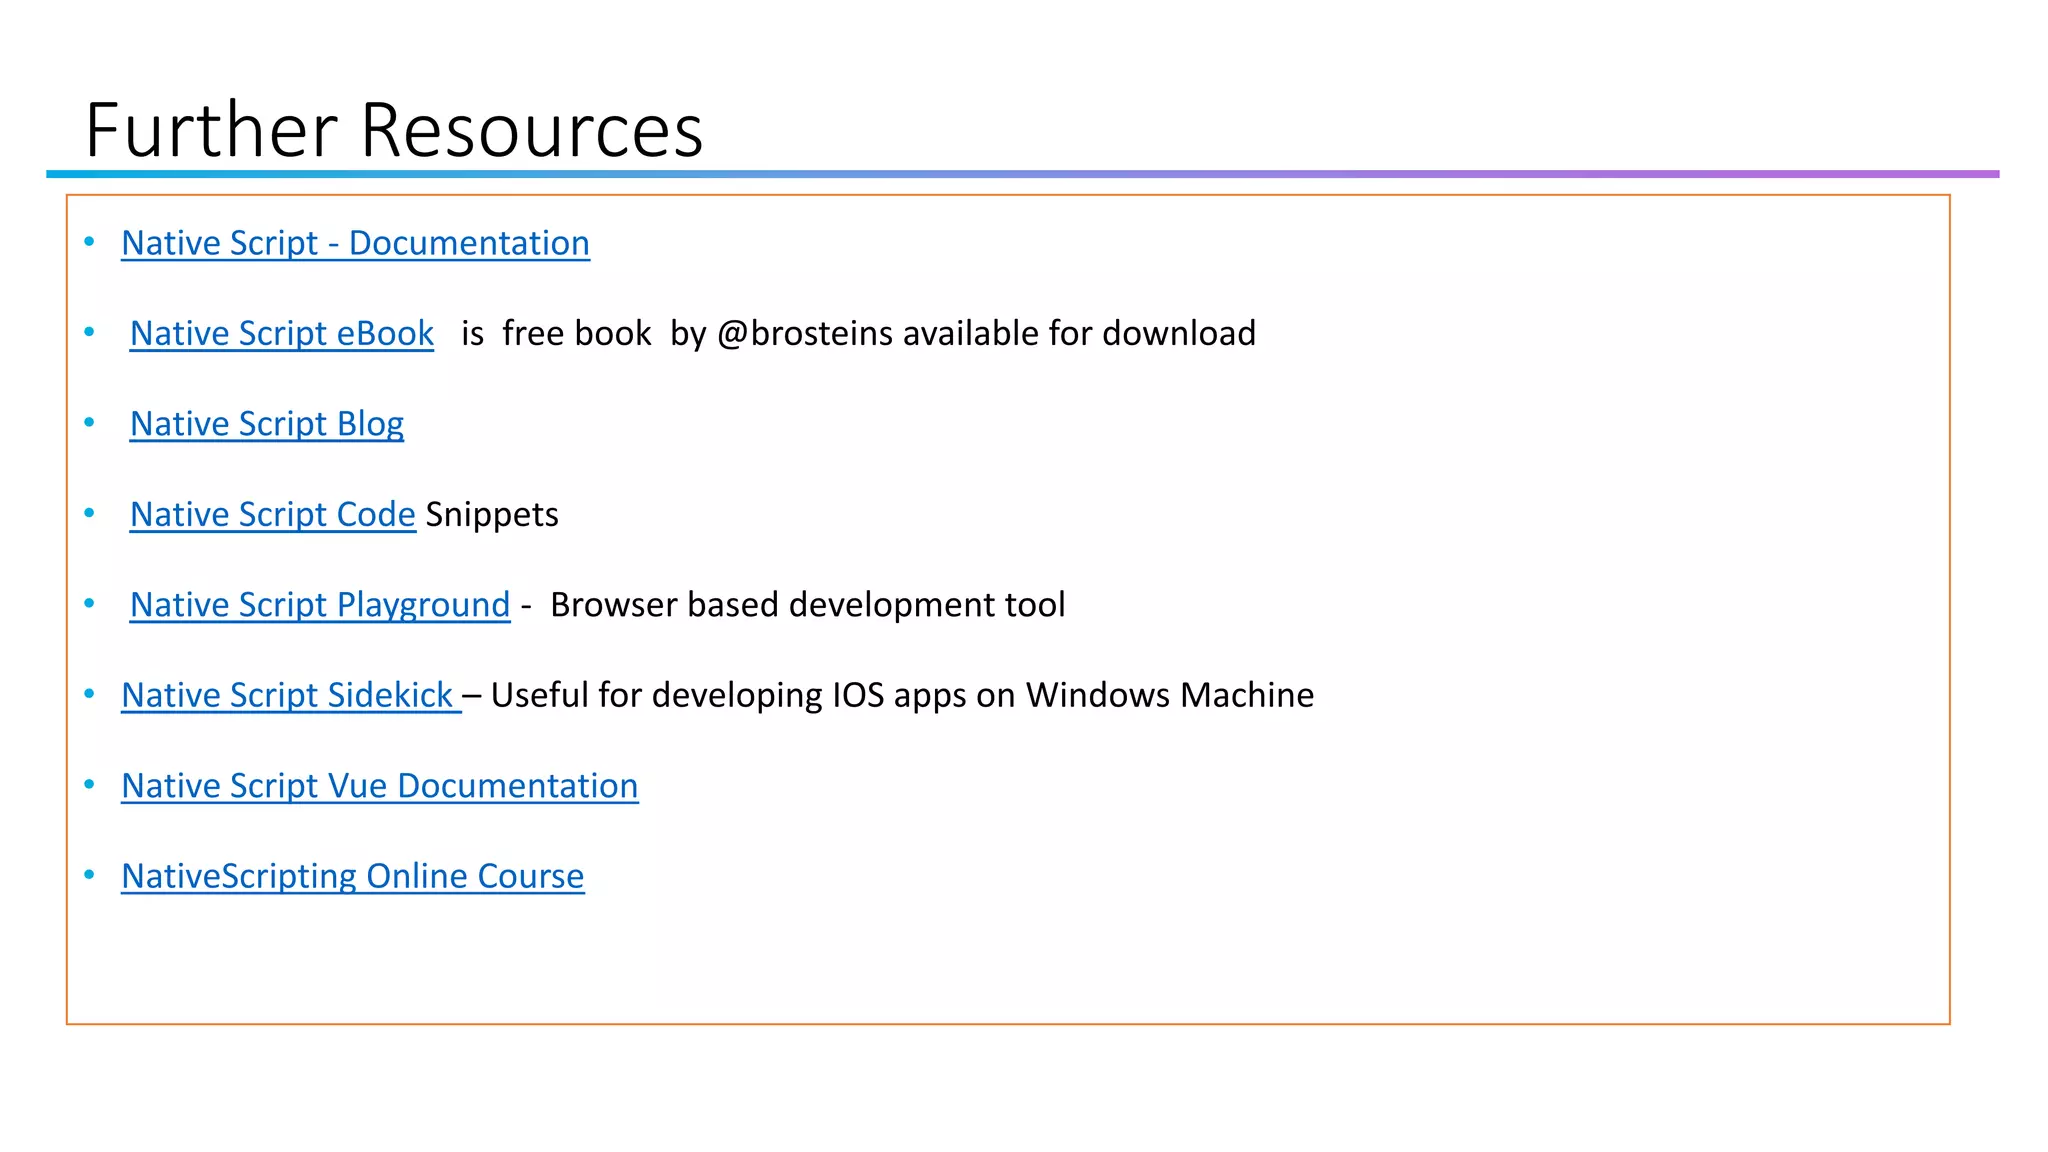Click 'Browser based development tool' text

point(807,605)
